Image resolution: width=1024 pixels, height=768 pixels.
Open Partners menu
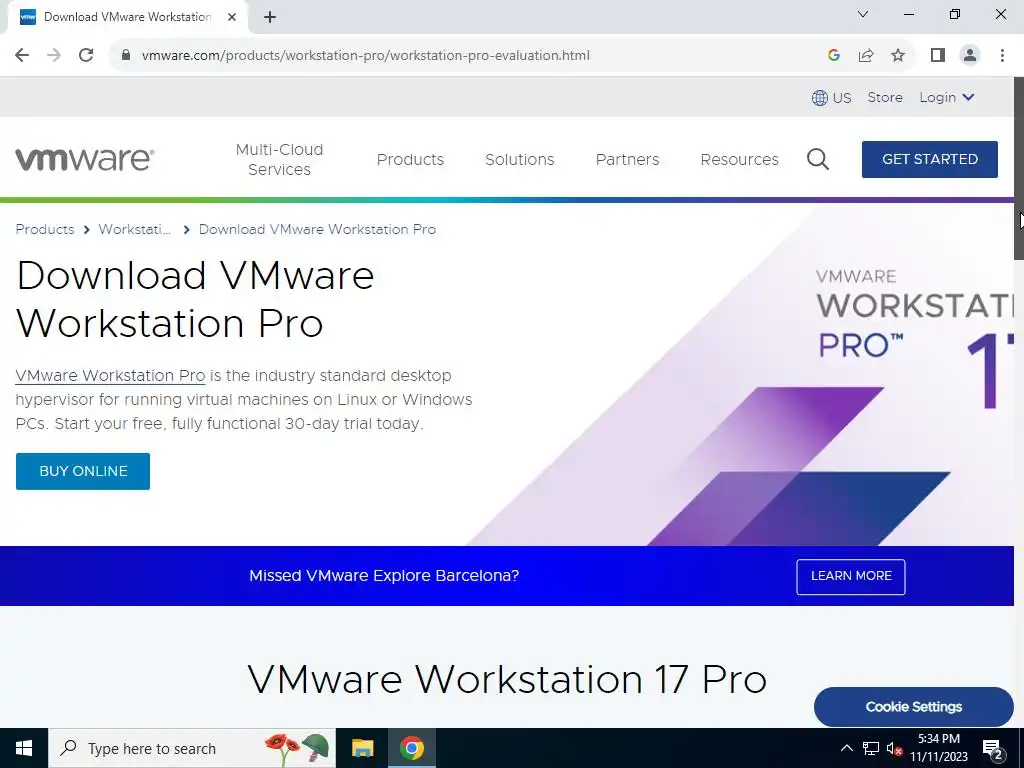628,159
